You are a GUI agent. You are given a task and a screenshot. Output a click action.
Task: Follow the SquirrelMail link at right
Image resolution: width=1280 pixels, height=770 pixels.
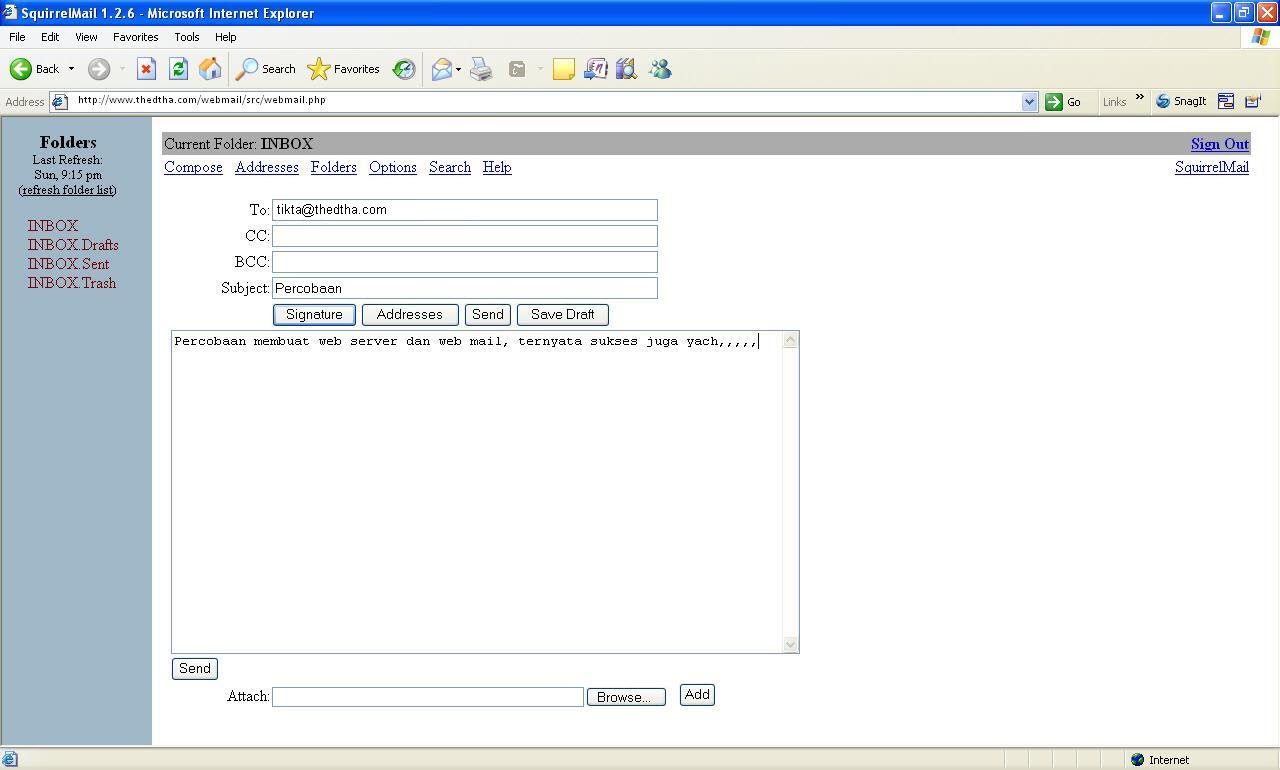1212,167
